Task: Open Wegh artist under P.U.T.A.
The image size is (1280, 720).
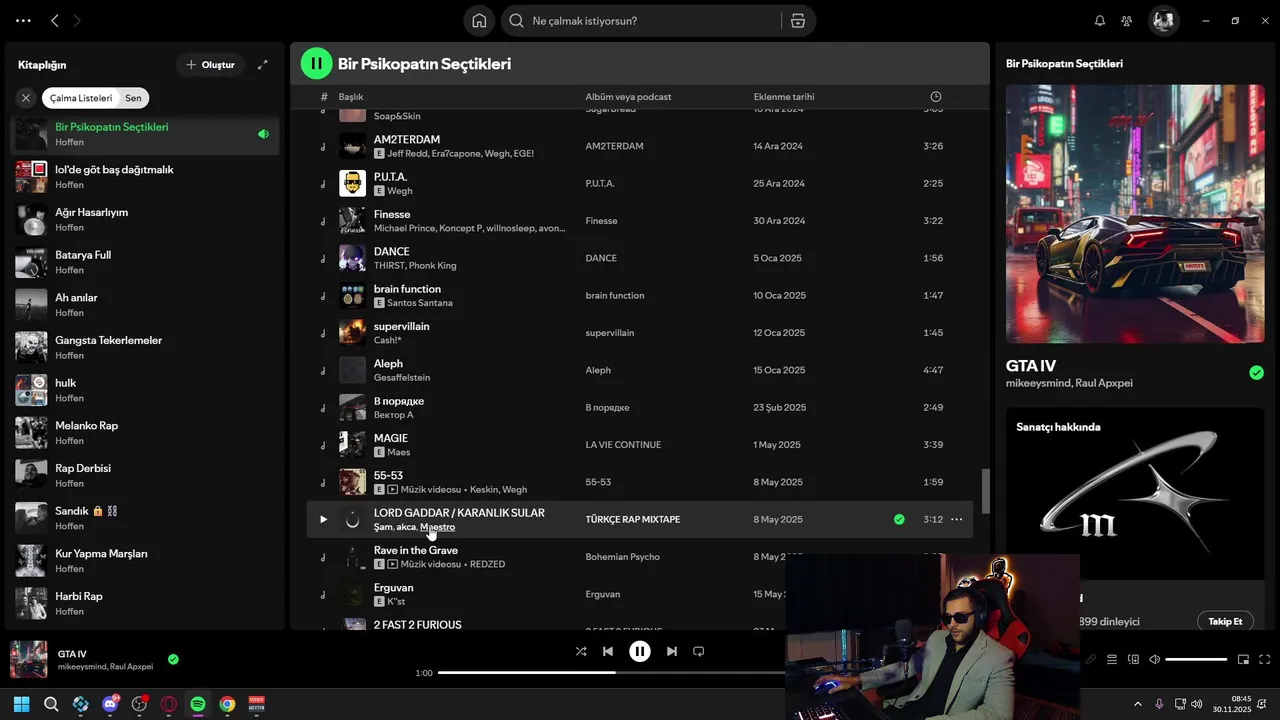Action: click(x=399, y=191)
